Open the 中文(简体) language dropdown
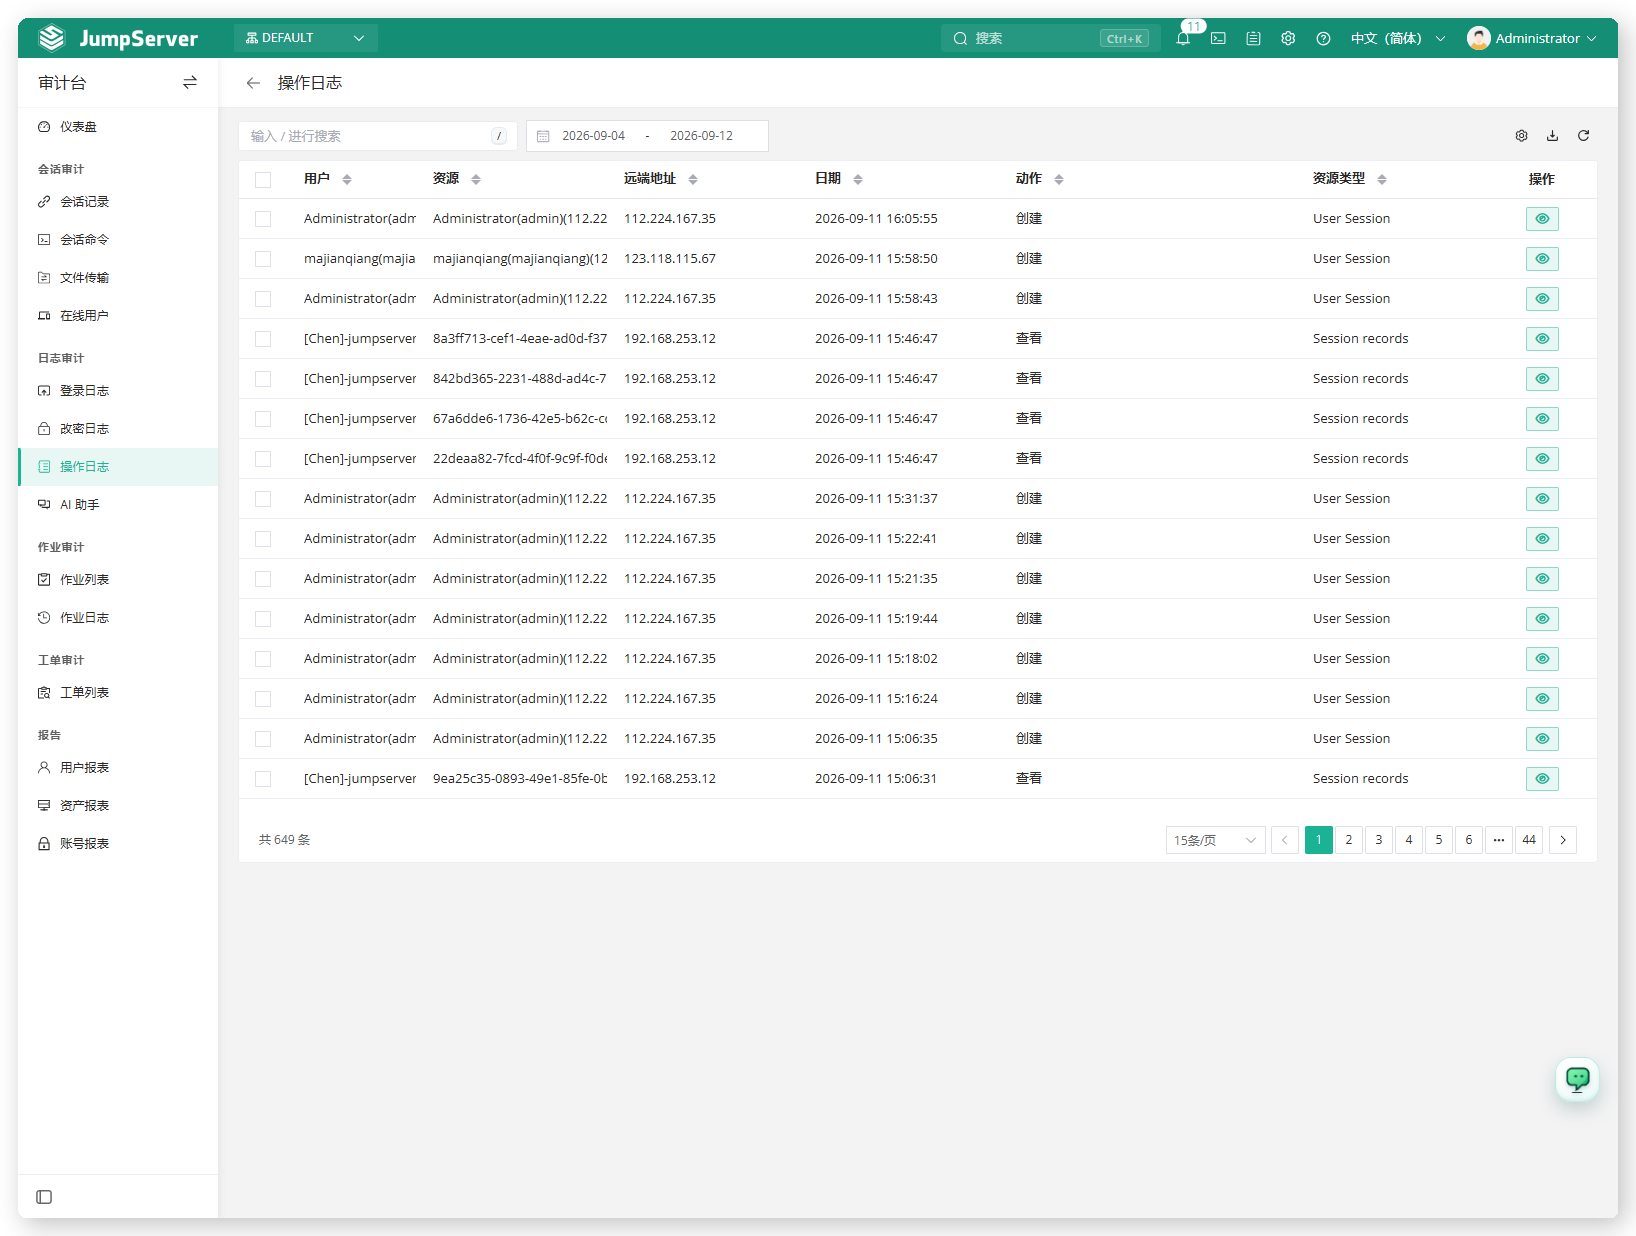This screenshot has height=1236, width=1636. [x=1397, y=38]
